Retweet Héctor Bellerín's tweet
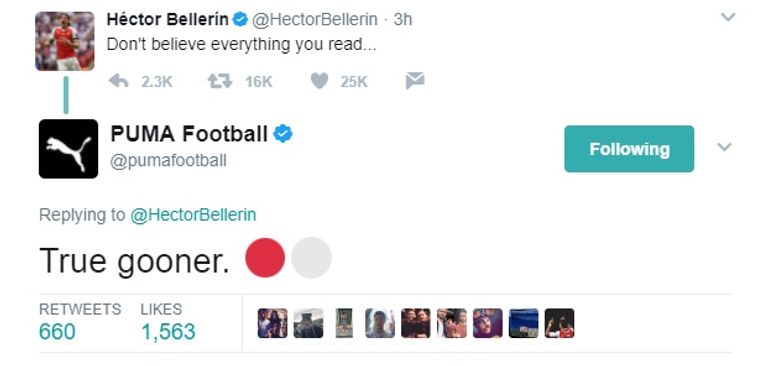Image resolution: width=768 pixels, height=366 pixels. pyautogui.click(x=220, y=81)
